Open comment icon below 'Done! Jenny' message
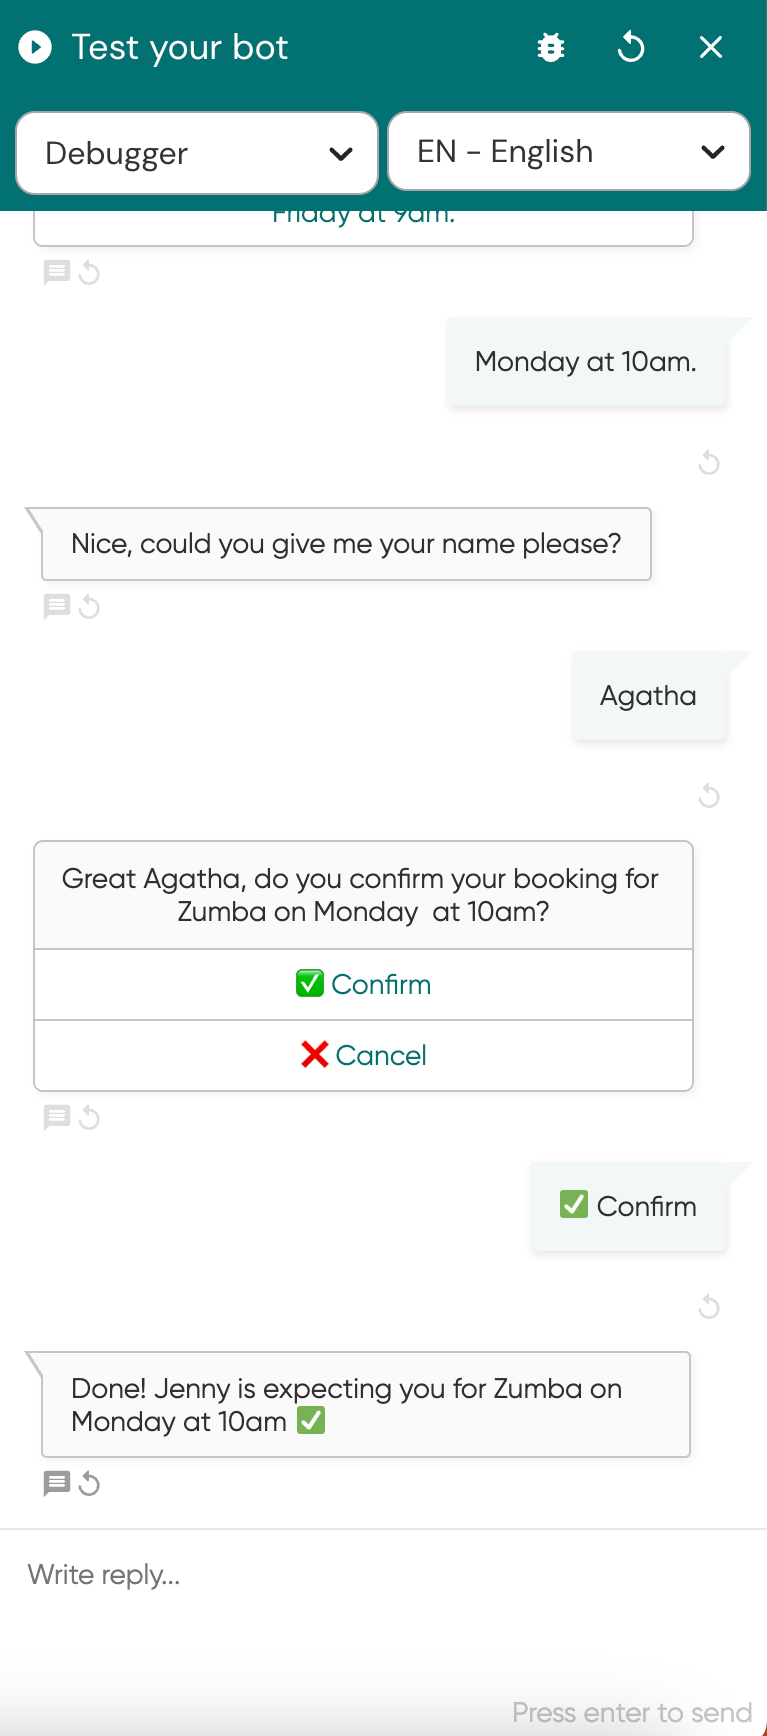Image resolution: width=767 pixels, height=1736 pixels. click(x=56, y=1483)
